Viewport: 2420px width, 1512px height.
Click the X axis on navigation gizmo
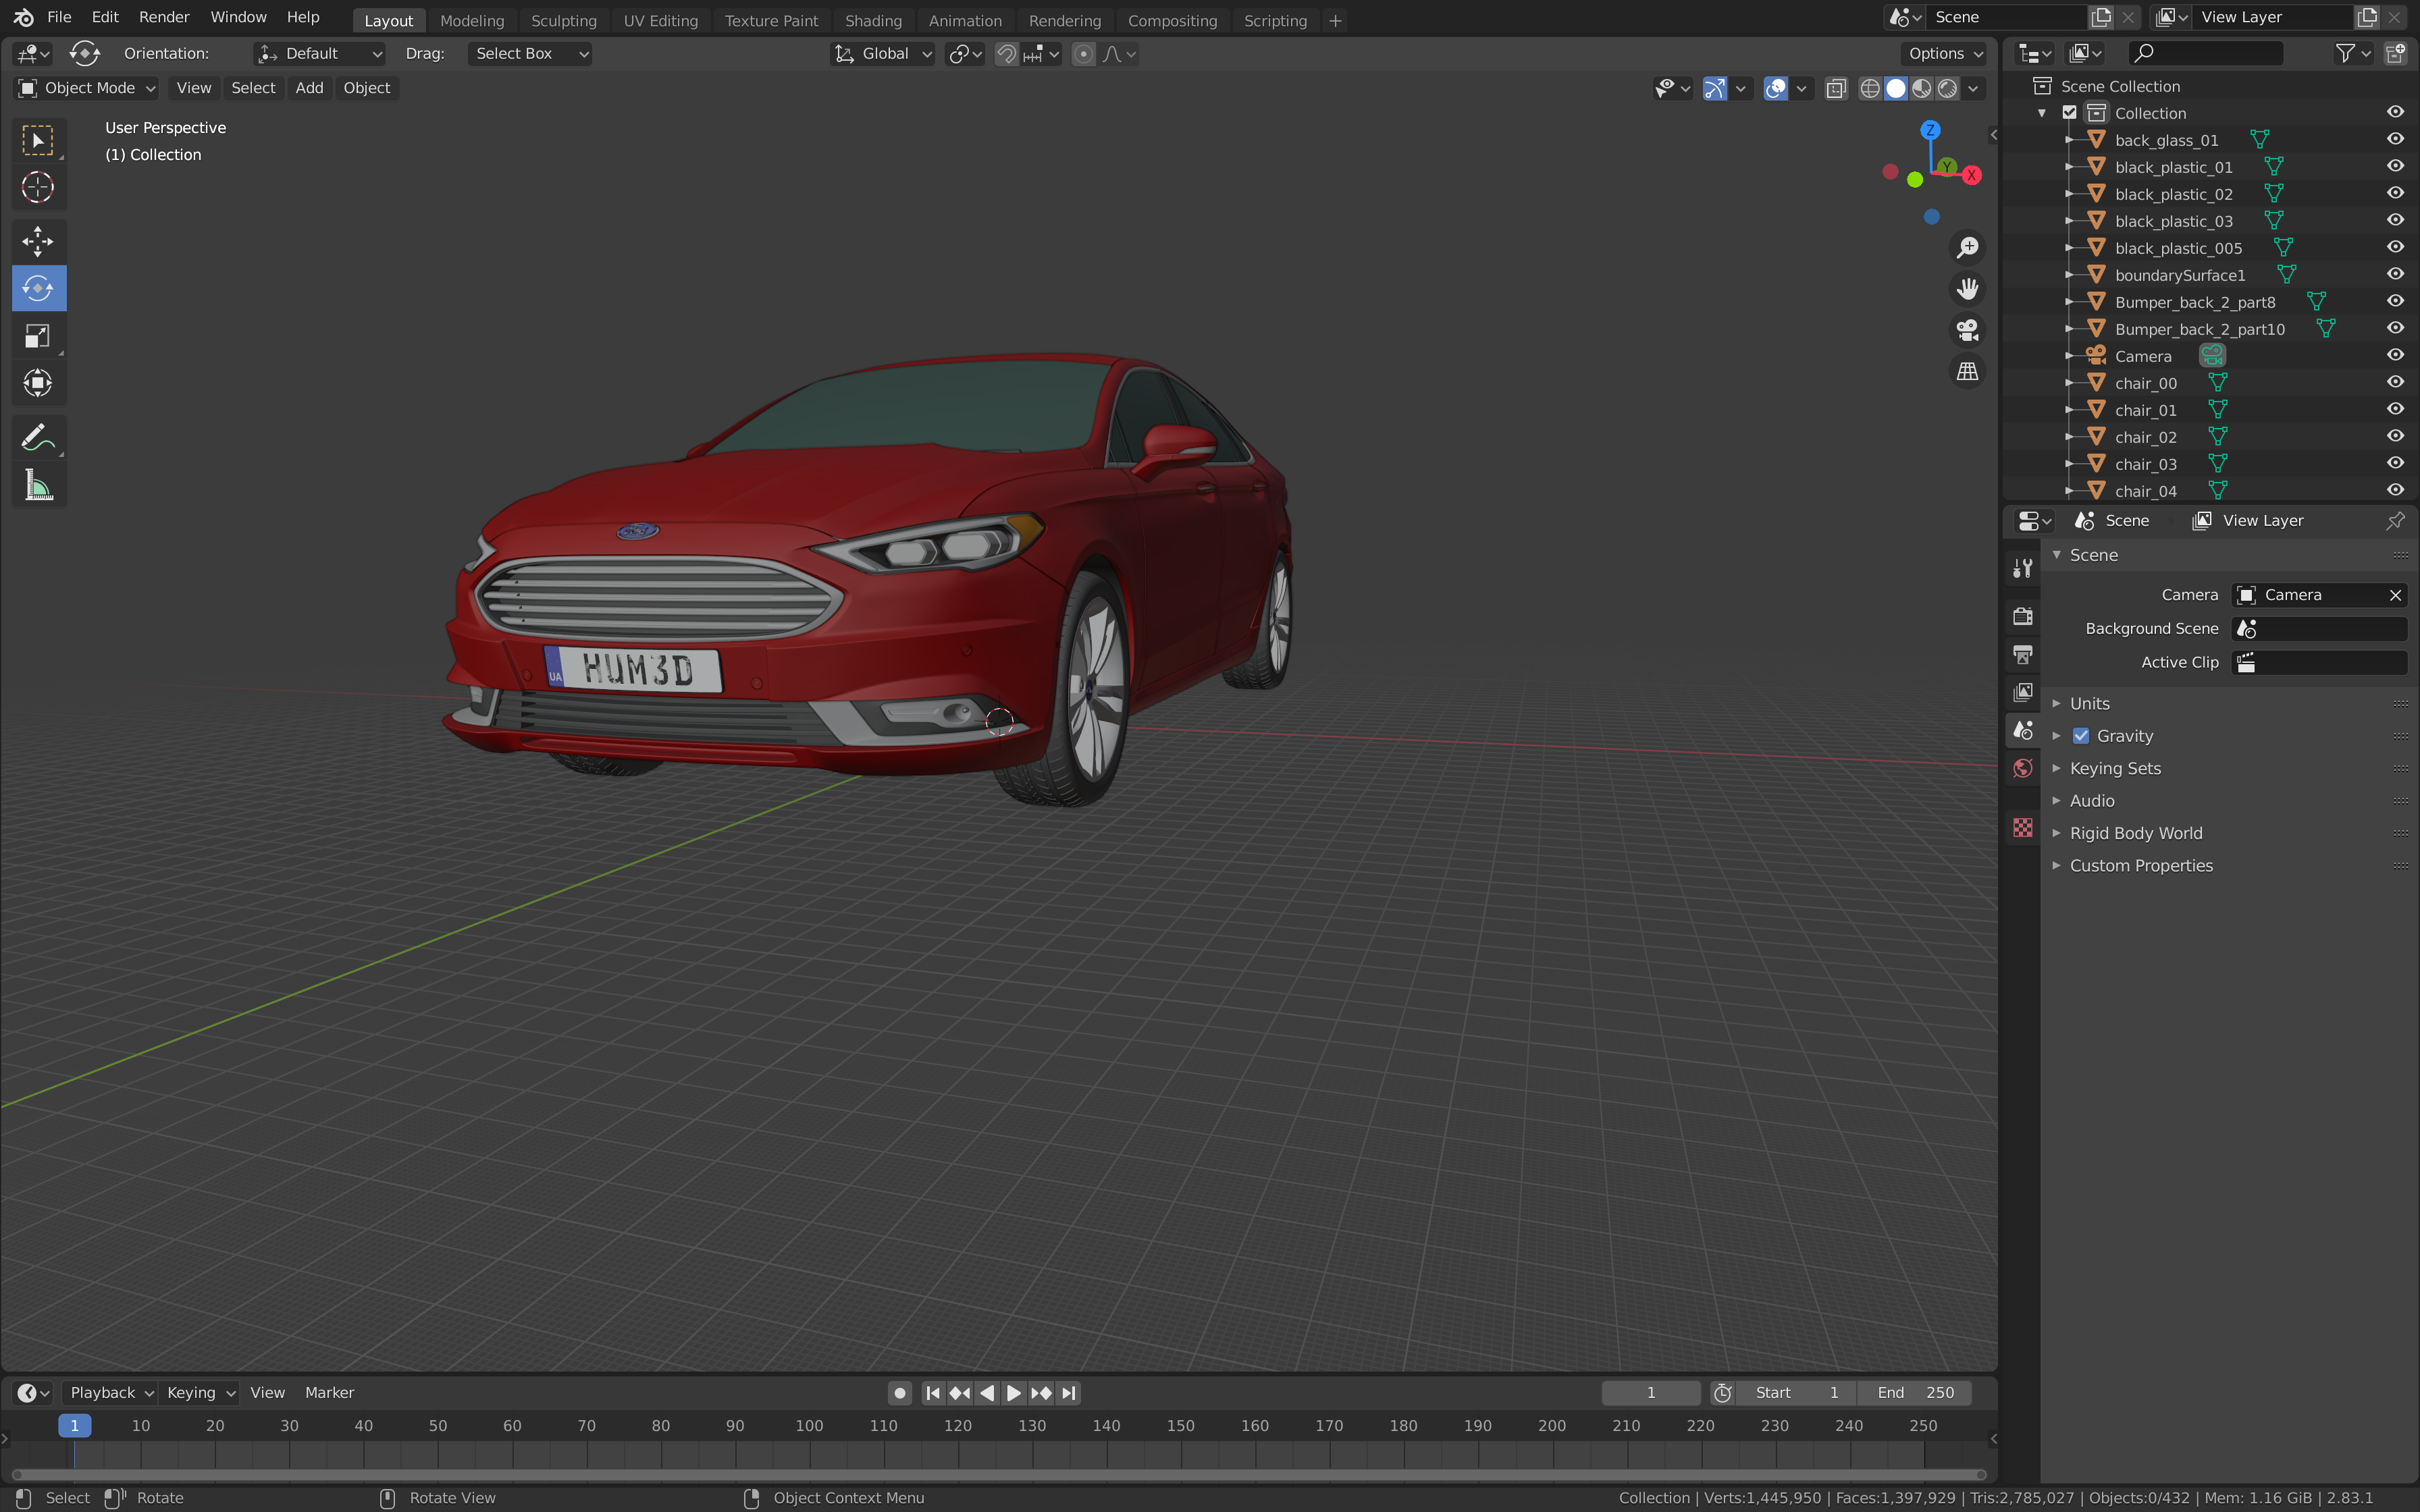click(x=1971, y=175)
